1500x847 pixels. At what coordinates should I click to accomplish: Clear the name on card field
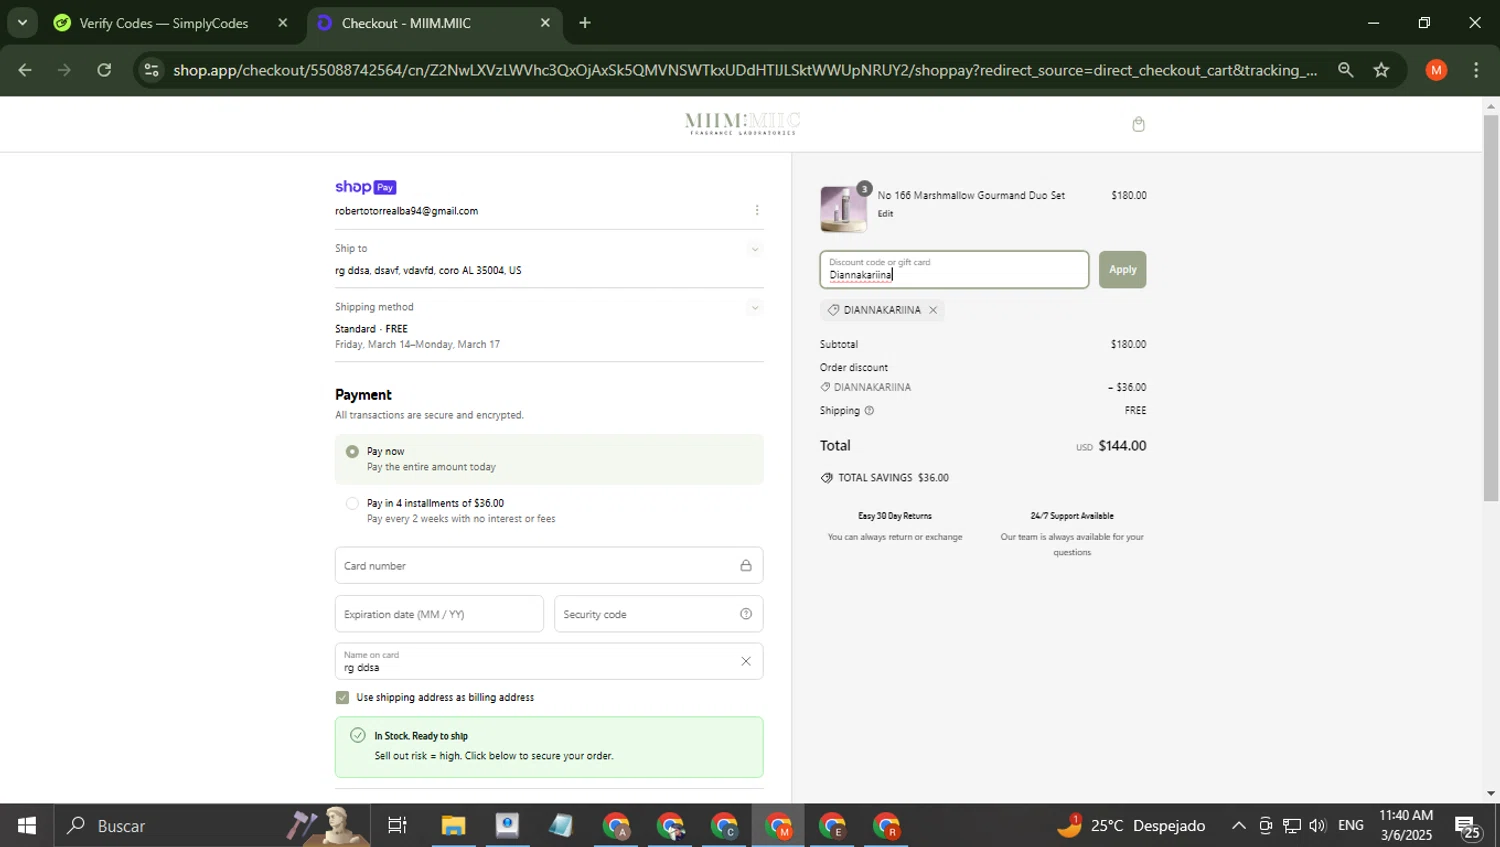point(745,661)
